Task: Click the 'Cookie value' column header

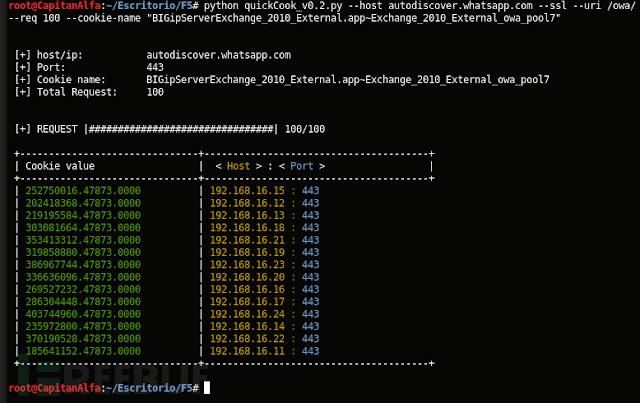Action: coord(60,166)
